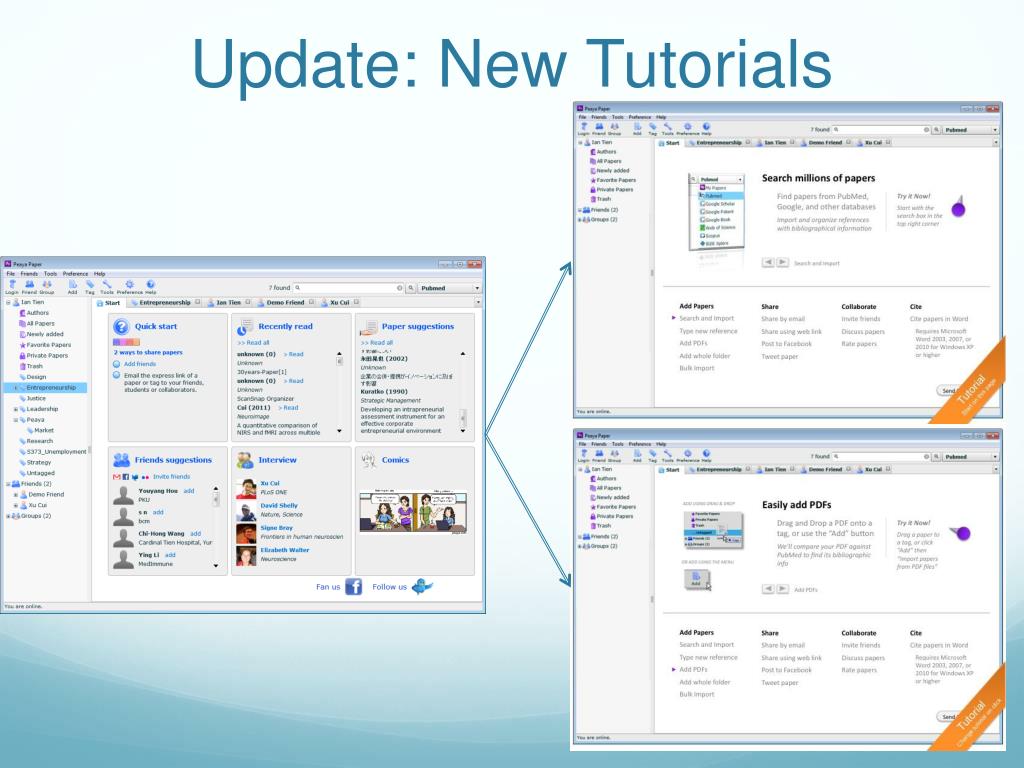Screen dimensions: 1024x768
Task: Click the Tag toolbar icon in left window
Action: coord(90,287)
